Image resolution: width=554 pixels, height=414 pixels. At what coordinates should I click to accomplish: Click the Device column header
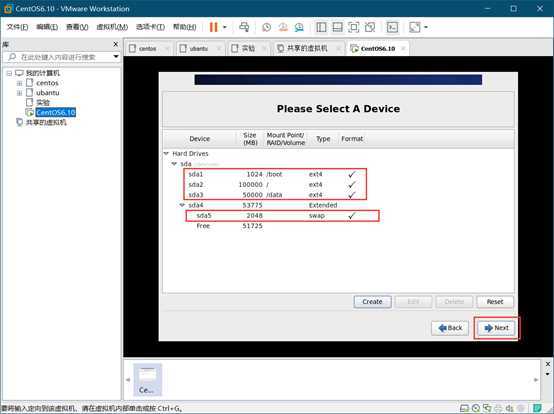200,139
